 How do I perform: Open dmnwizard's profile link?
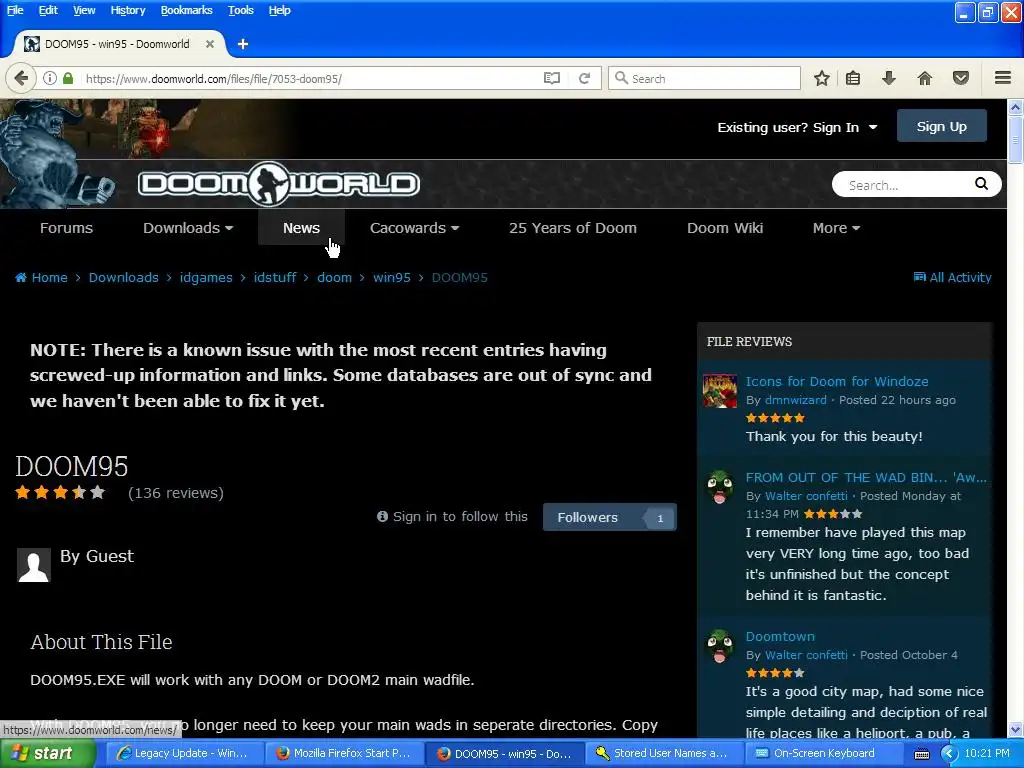click(795, 400)
